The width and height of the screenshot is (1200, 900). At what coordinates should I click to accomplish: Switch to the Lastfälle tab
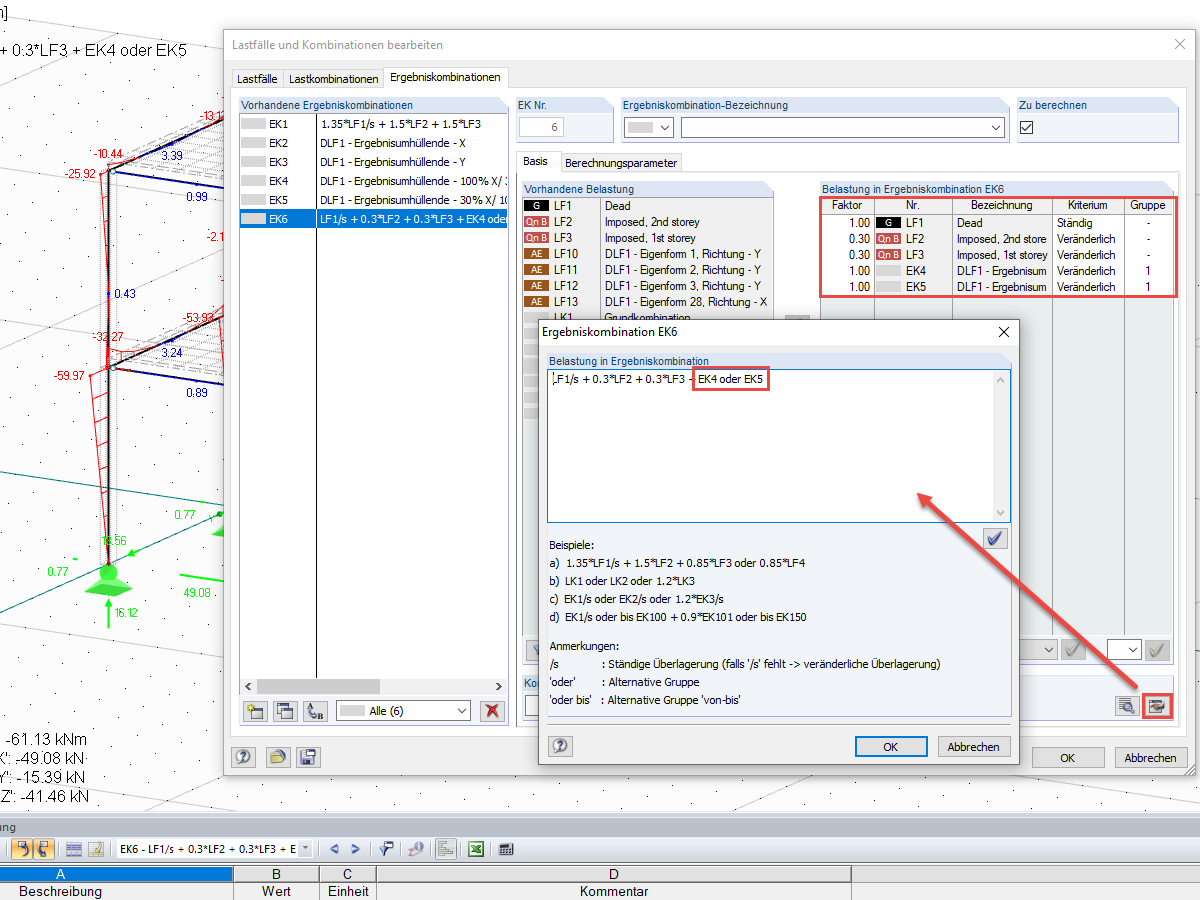257,79
